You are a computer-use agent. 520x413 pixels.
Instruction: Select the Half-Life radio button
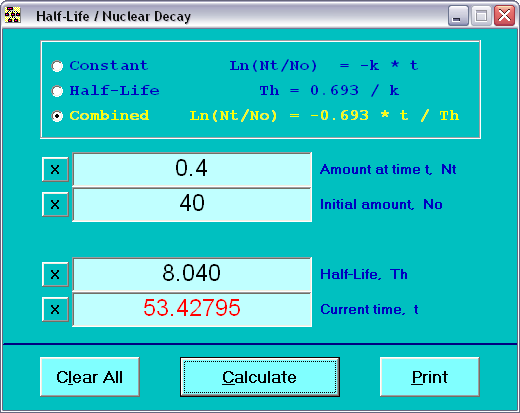[x=57, y=91]
